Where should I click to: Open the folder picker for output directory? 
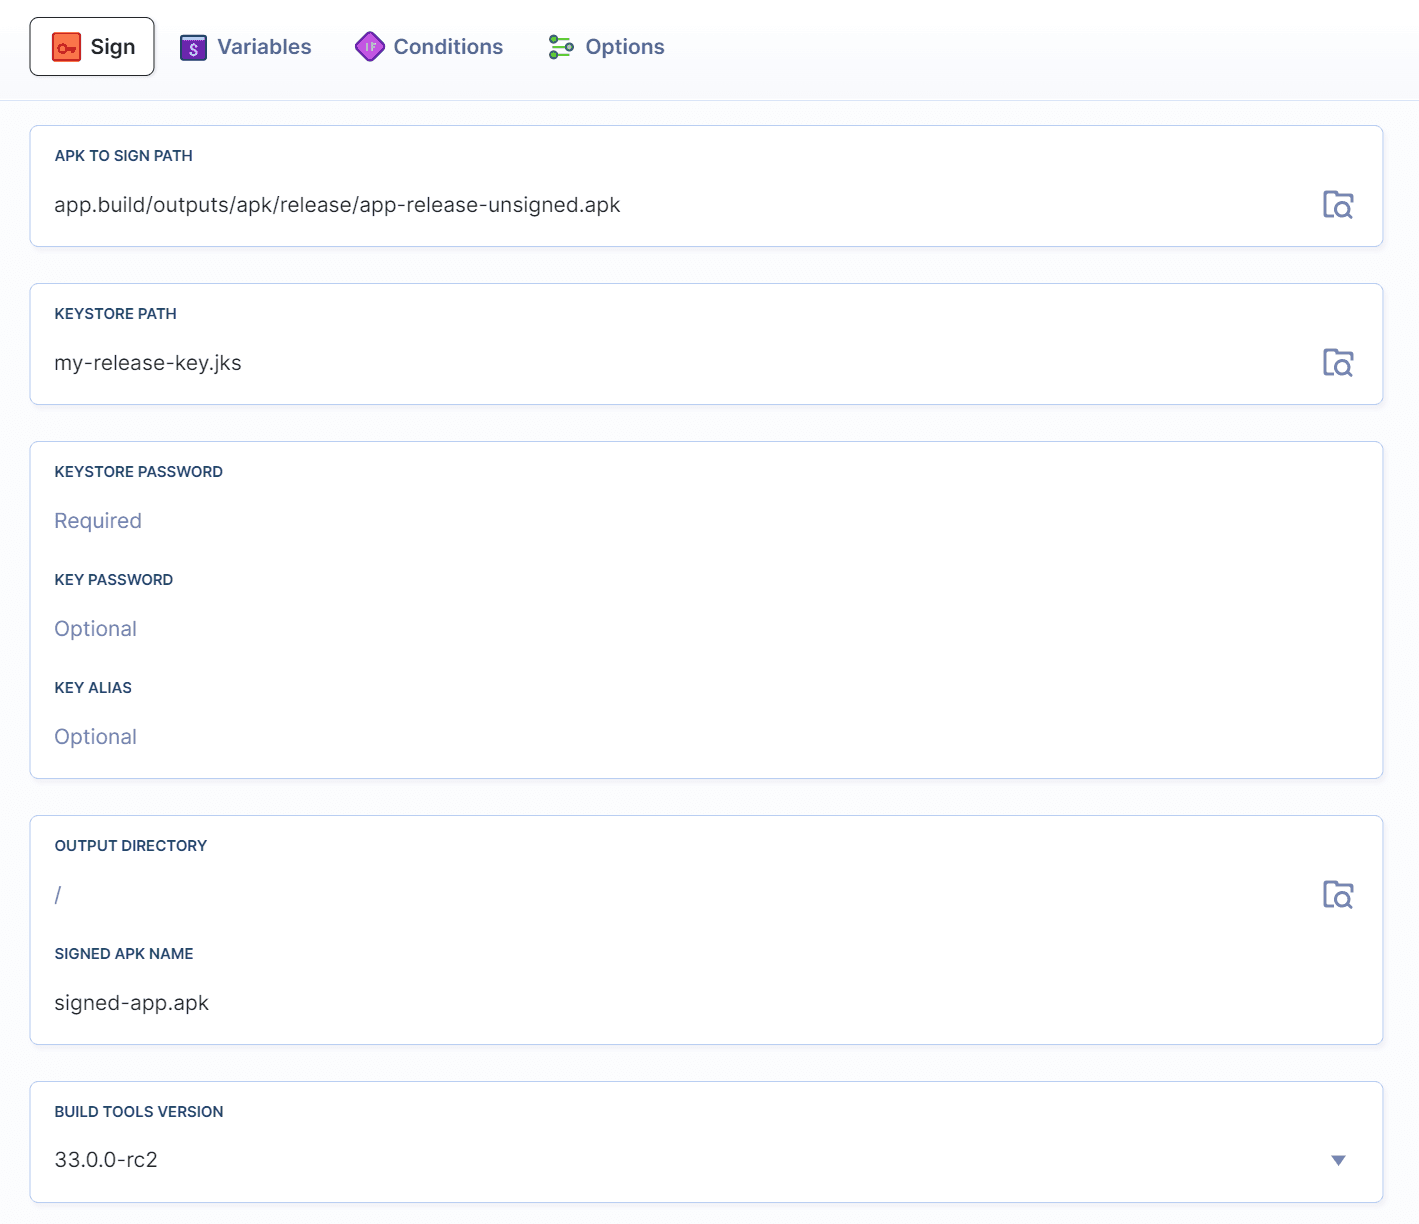[x=1338, y=894]
